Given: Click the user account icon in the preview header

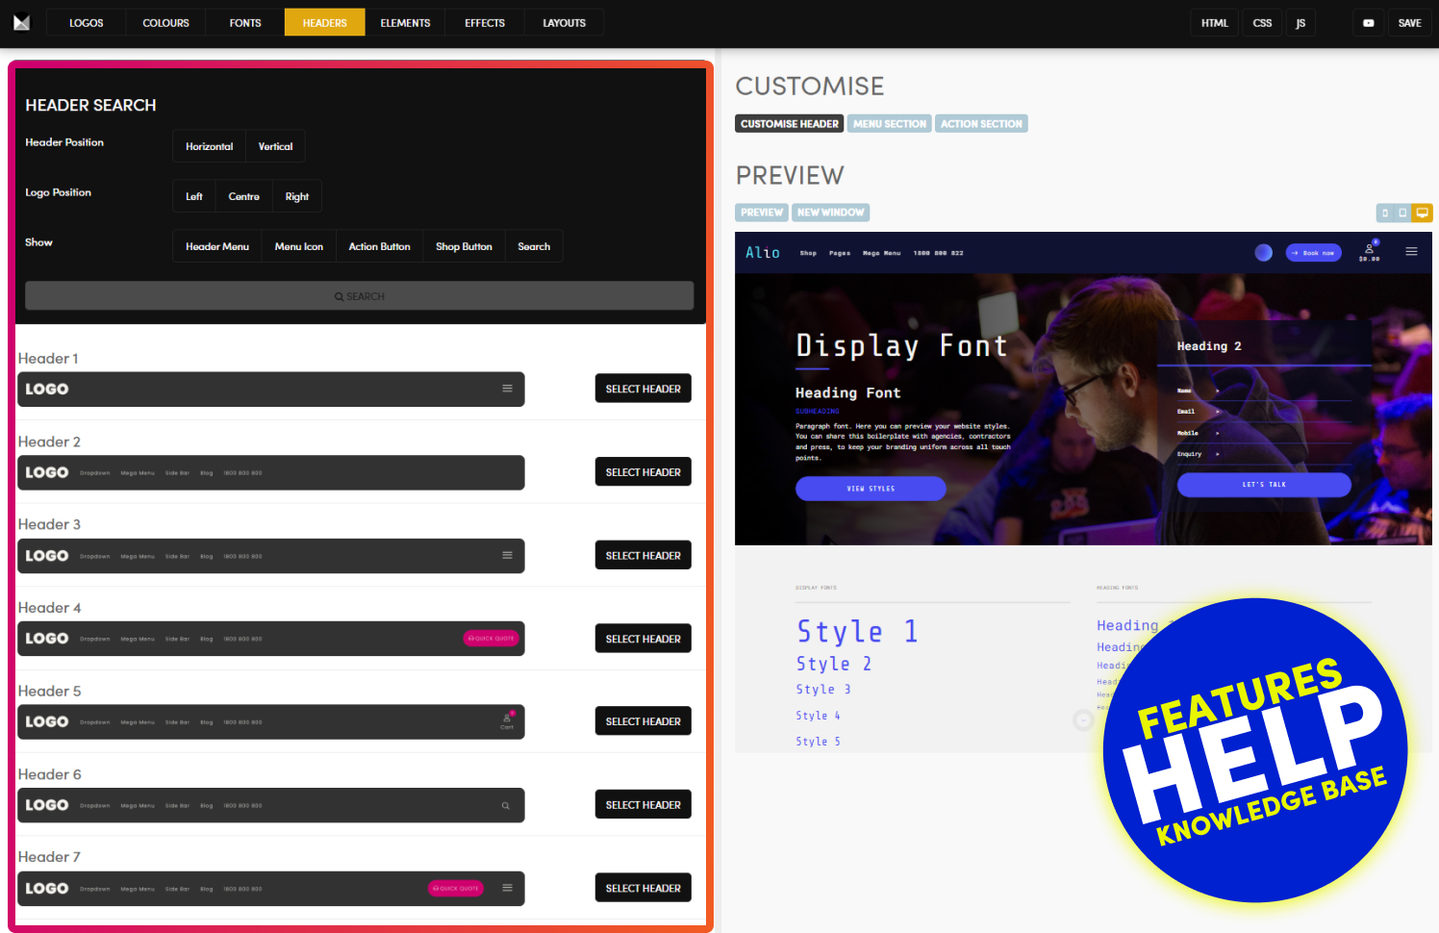Looking at the screenshot, I should (x=1369, y=250).
